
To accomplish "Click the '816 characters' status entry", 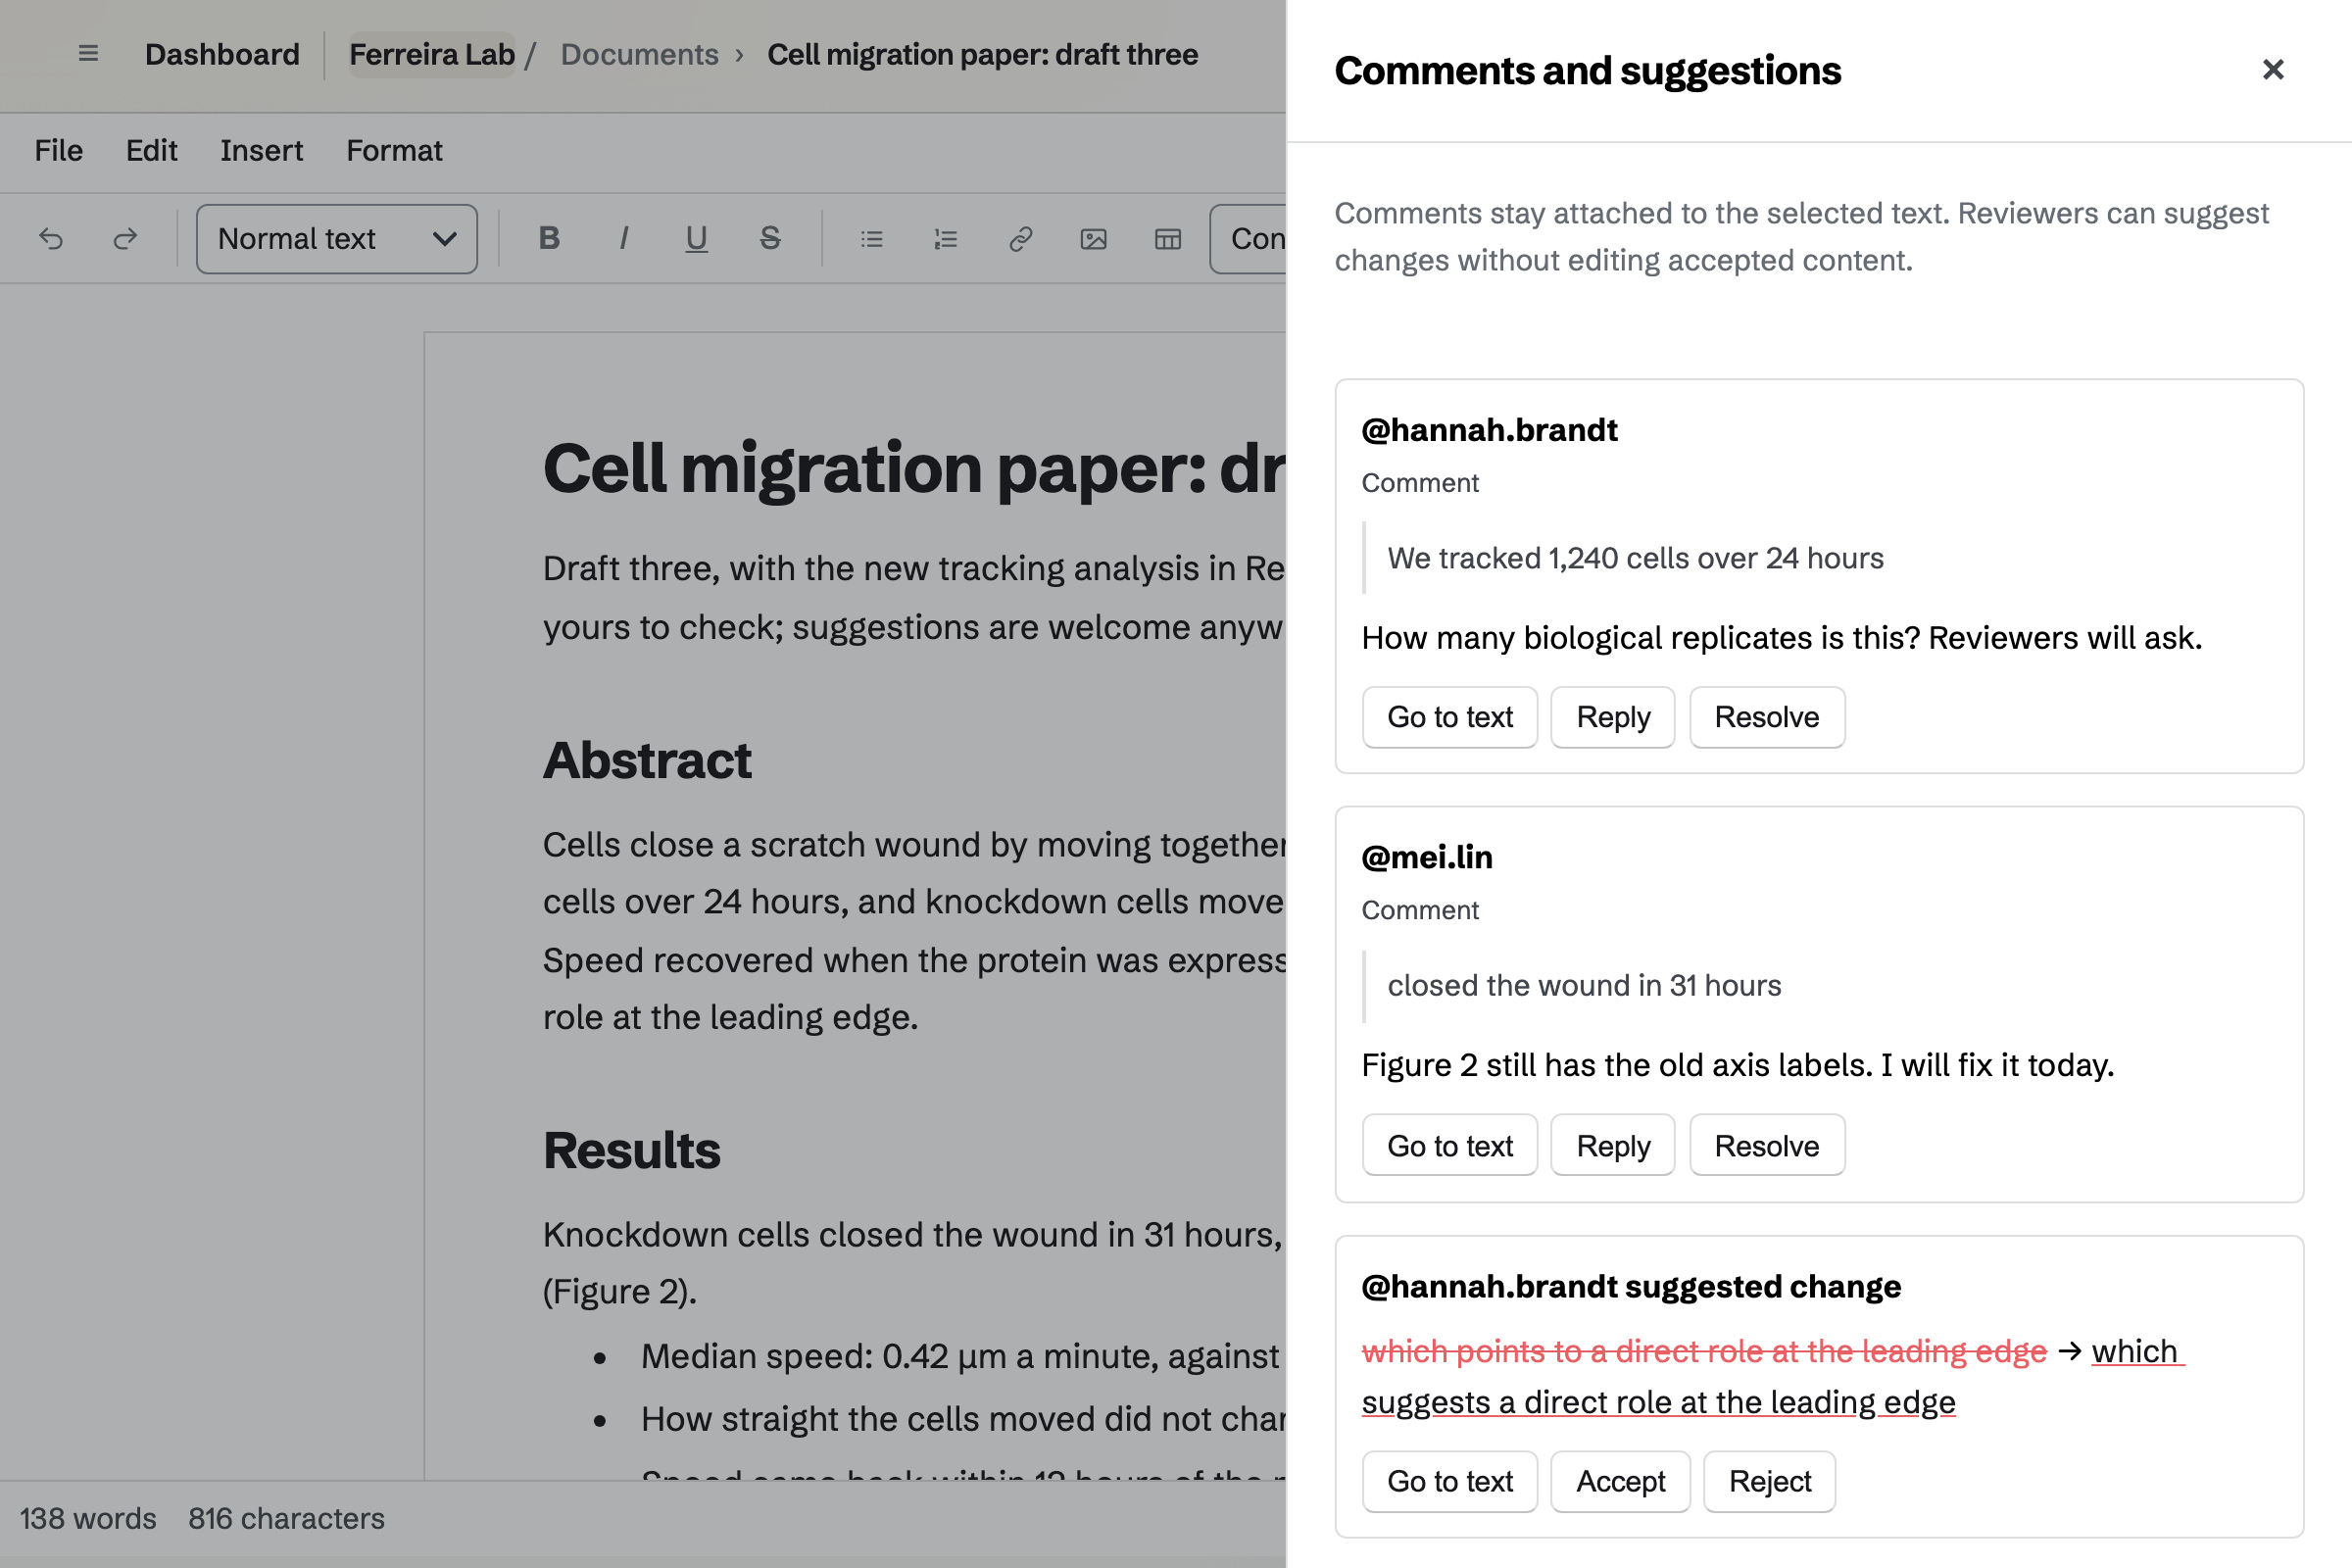I will pos(286,1518).
